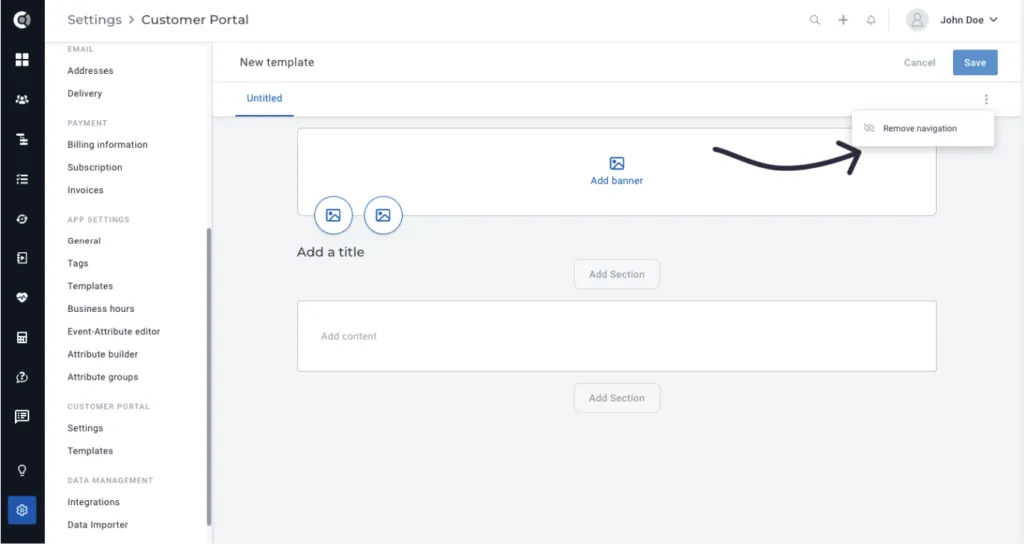
Task: Open Integrations
Action: coord(93,502)
